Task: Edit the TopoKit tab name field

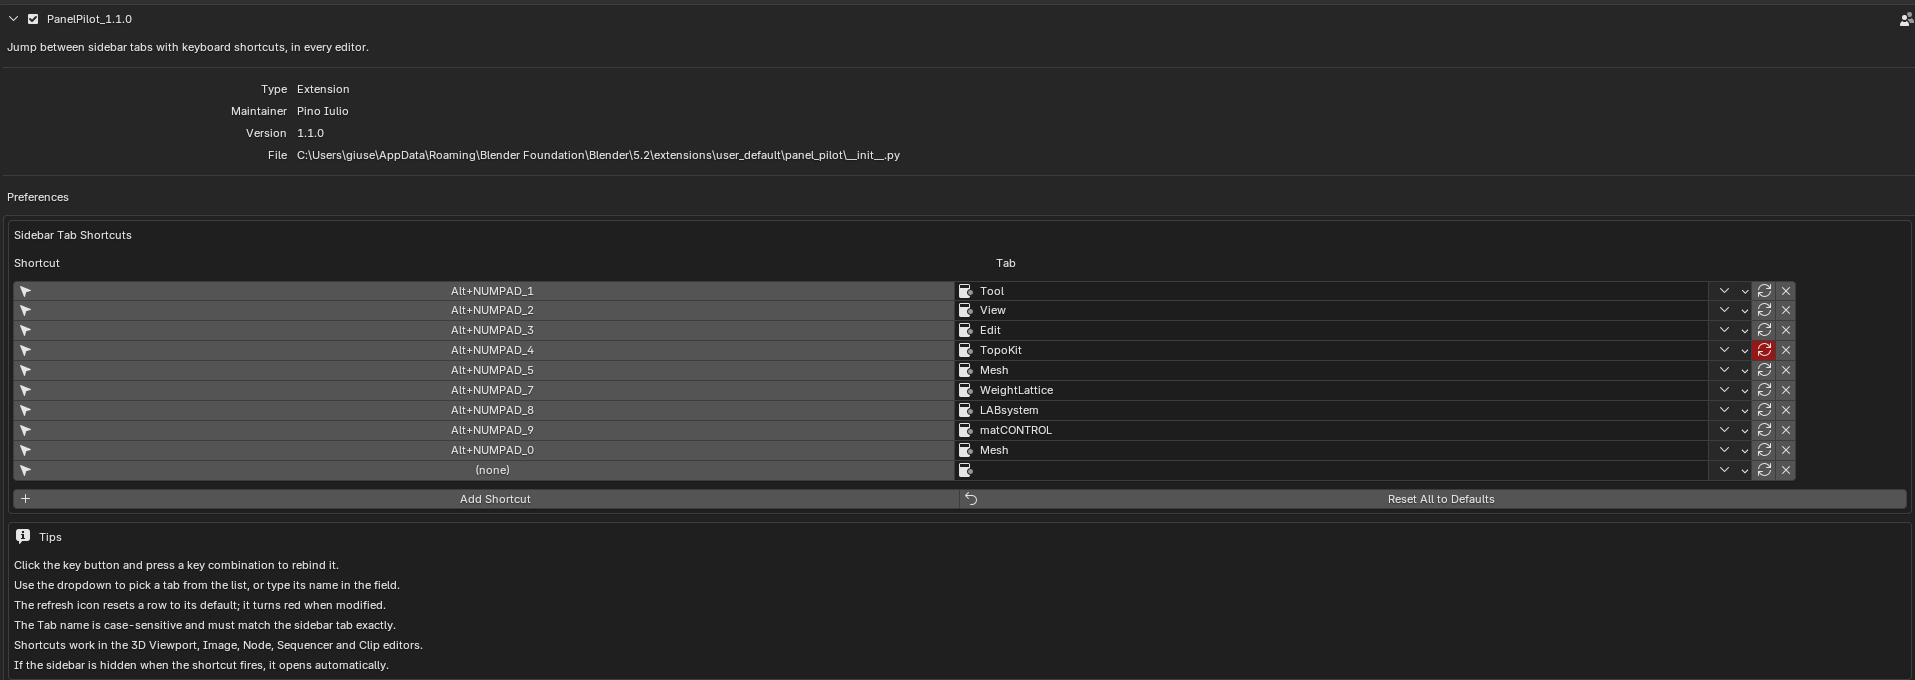Action: 1333,350
